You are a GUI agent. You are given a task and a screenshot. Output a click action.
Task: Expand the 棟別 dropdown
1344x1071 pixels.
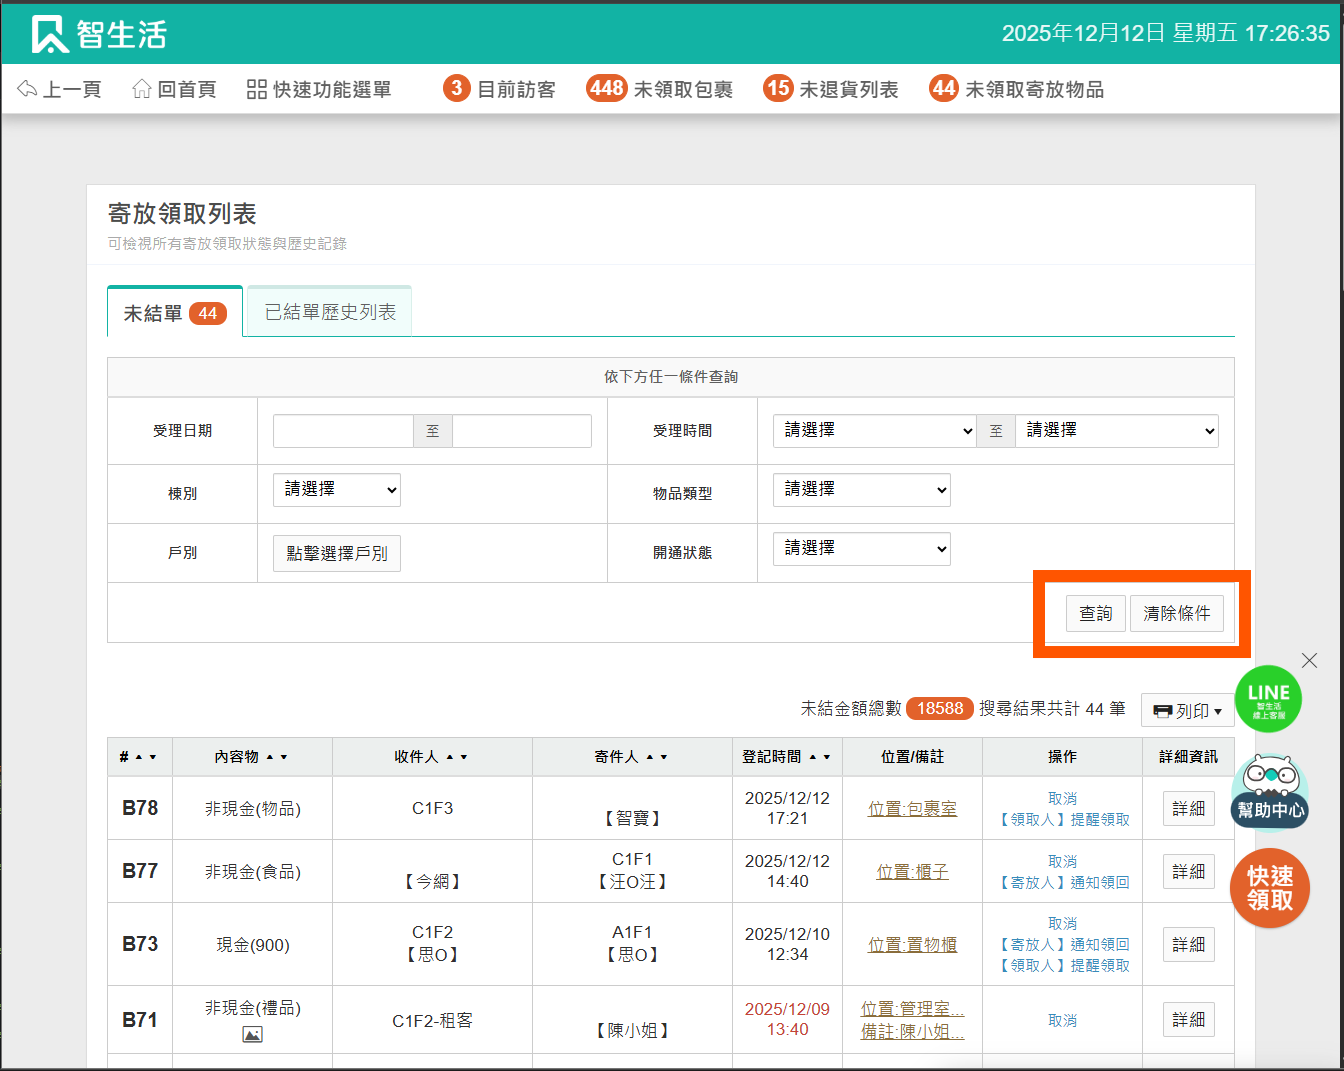tap(337, 490)
